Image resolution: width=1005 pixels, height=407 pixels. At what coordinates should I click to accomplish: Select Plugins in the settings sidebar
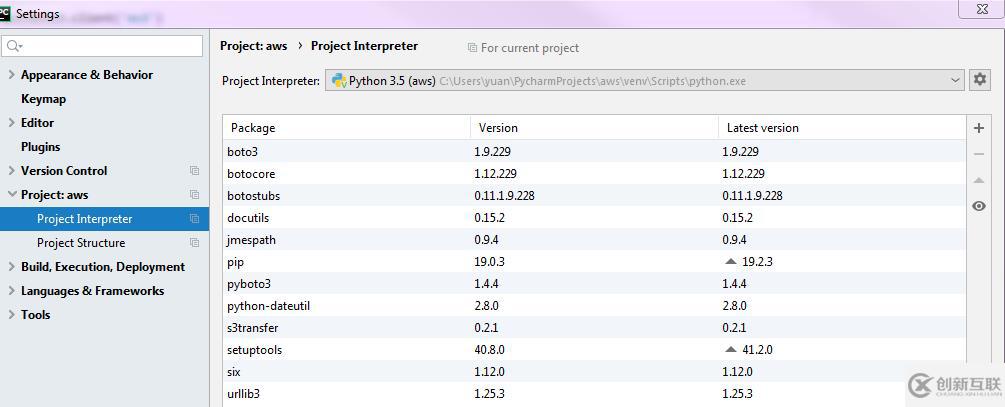tap(40, 147)
